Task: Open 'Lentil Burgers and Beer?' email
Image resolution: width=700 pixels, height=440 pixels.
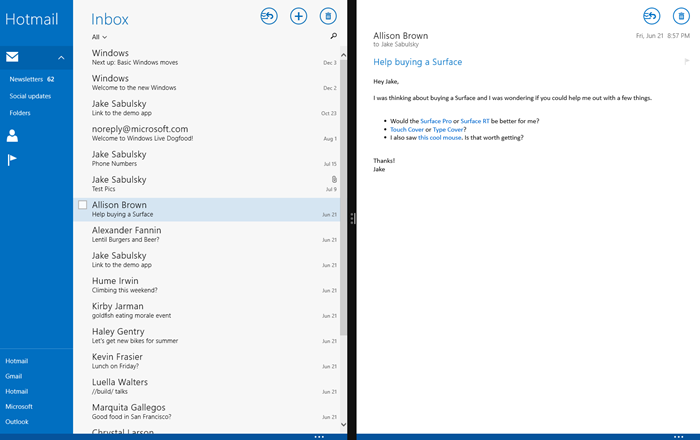Action: (x=206, y=235)
